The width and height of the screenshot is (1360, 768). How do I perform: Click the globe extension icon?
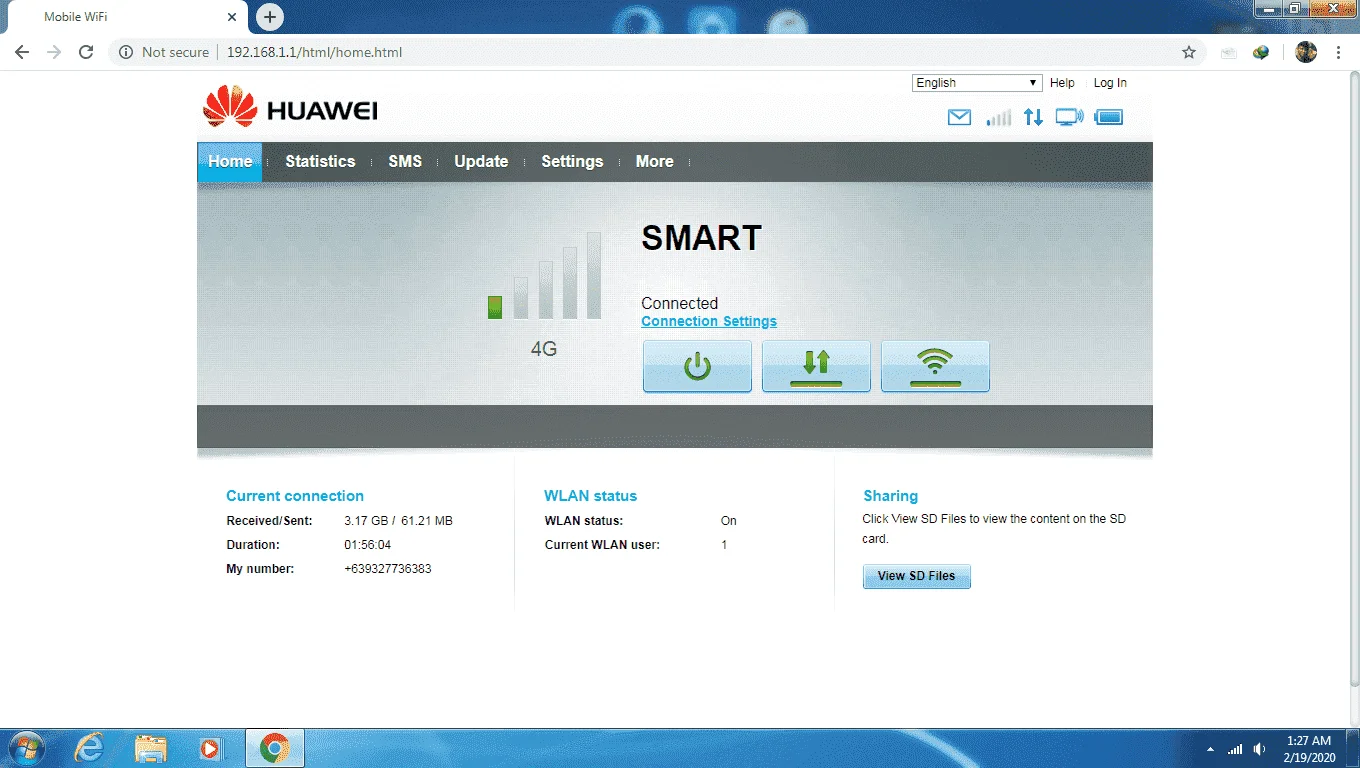click(x=1261, y=52)
